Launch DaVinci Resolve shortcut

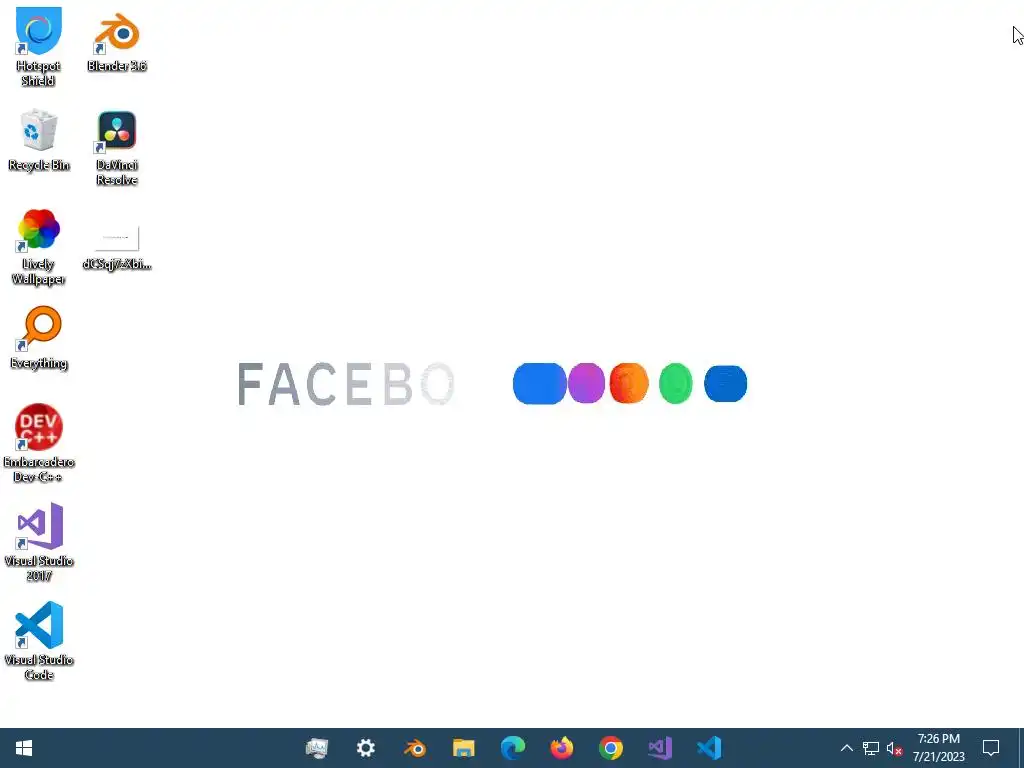tap(117, 148)
